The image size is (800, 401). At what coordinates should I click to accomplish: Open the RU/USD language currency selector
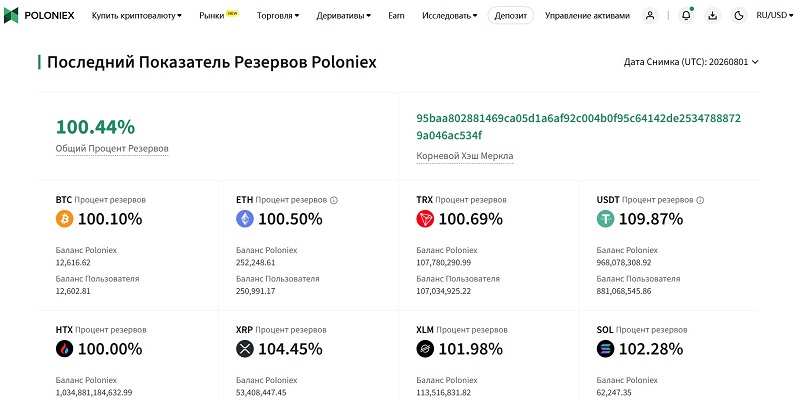774,15
